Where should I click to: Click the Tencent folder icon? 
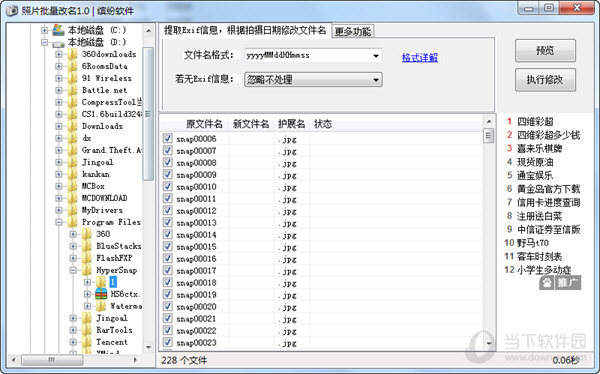87,342
